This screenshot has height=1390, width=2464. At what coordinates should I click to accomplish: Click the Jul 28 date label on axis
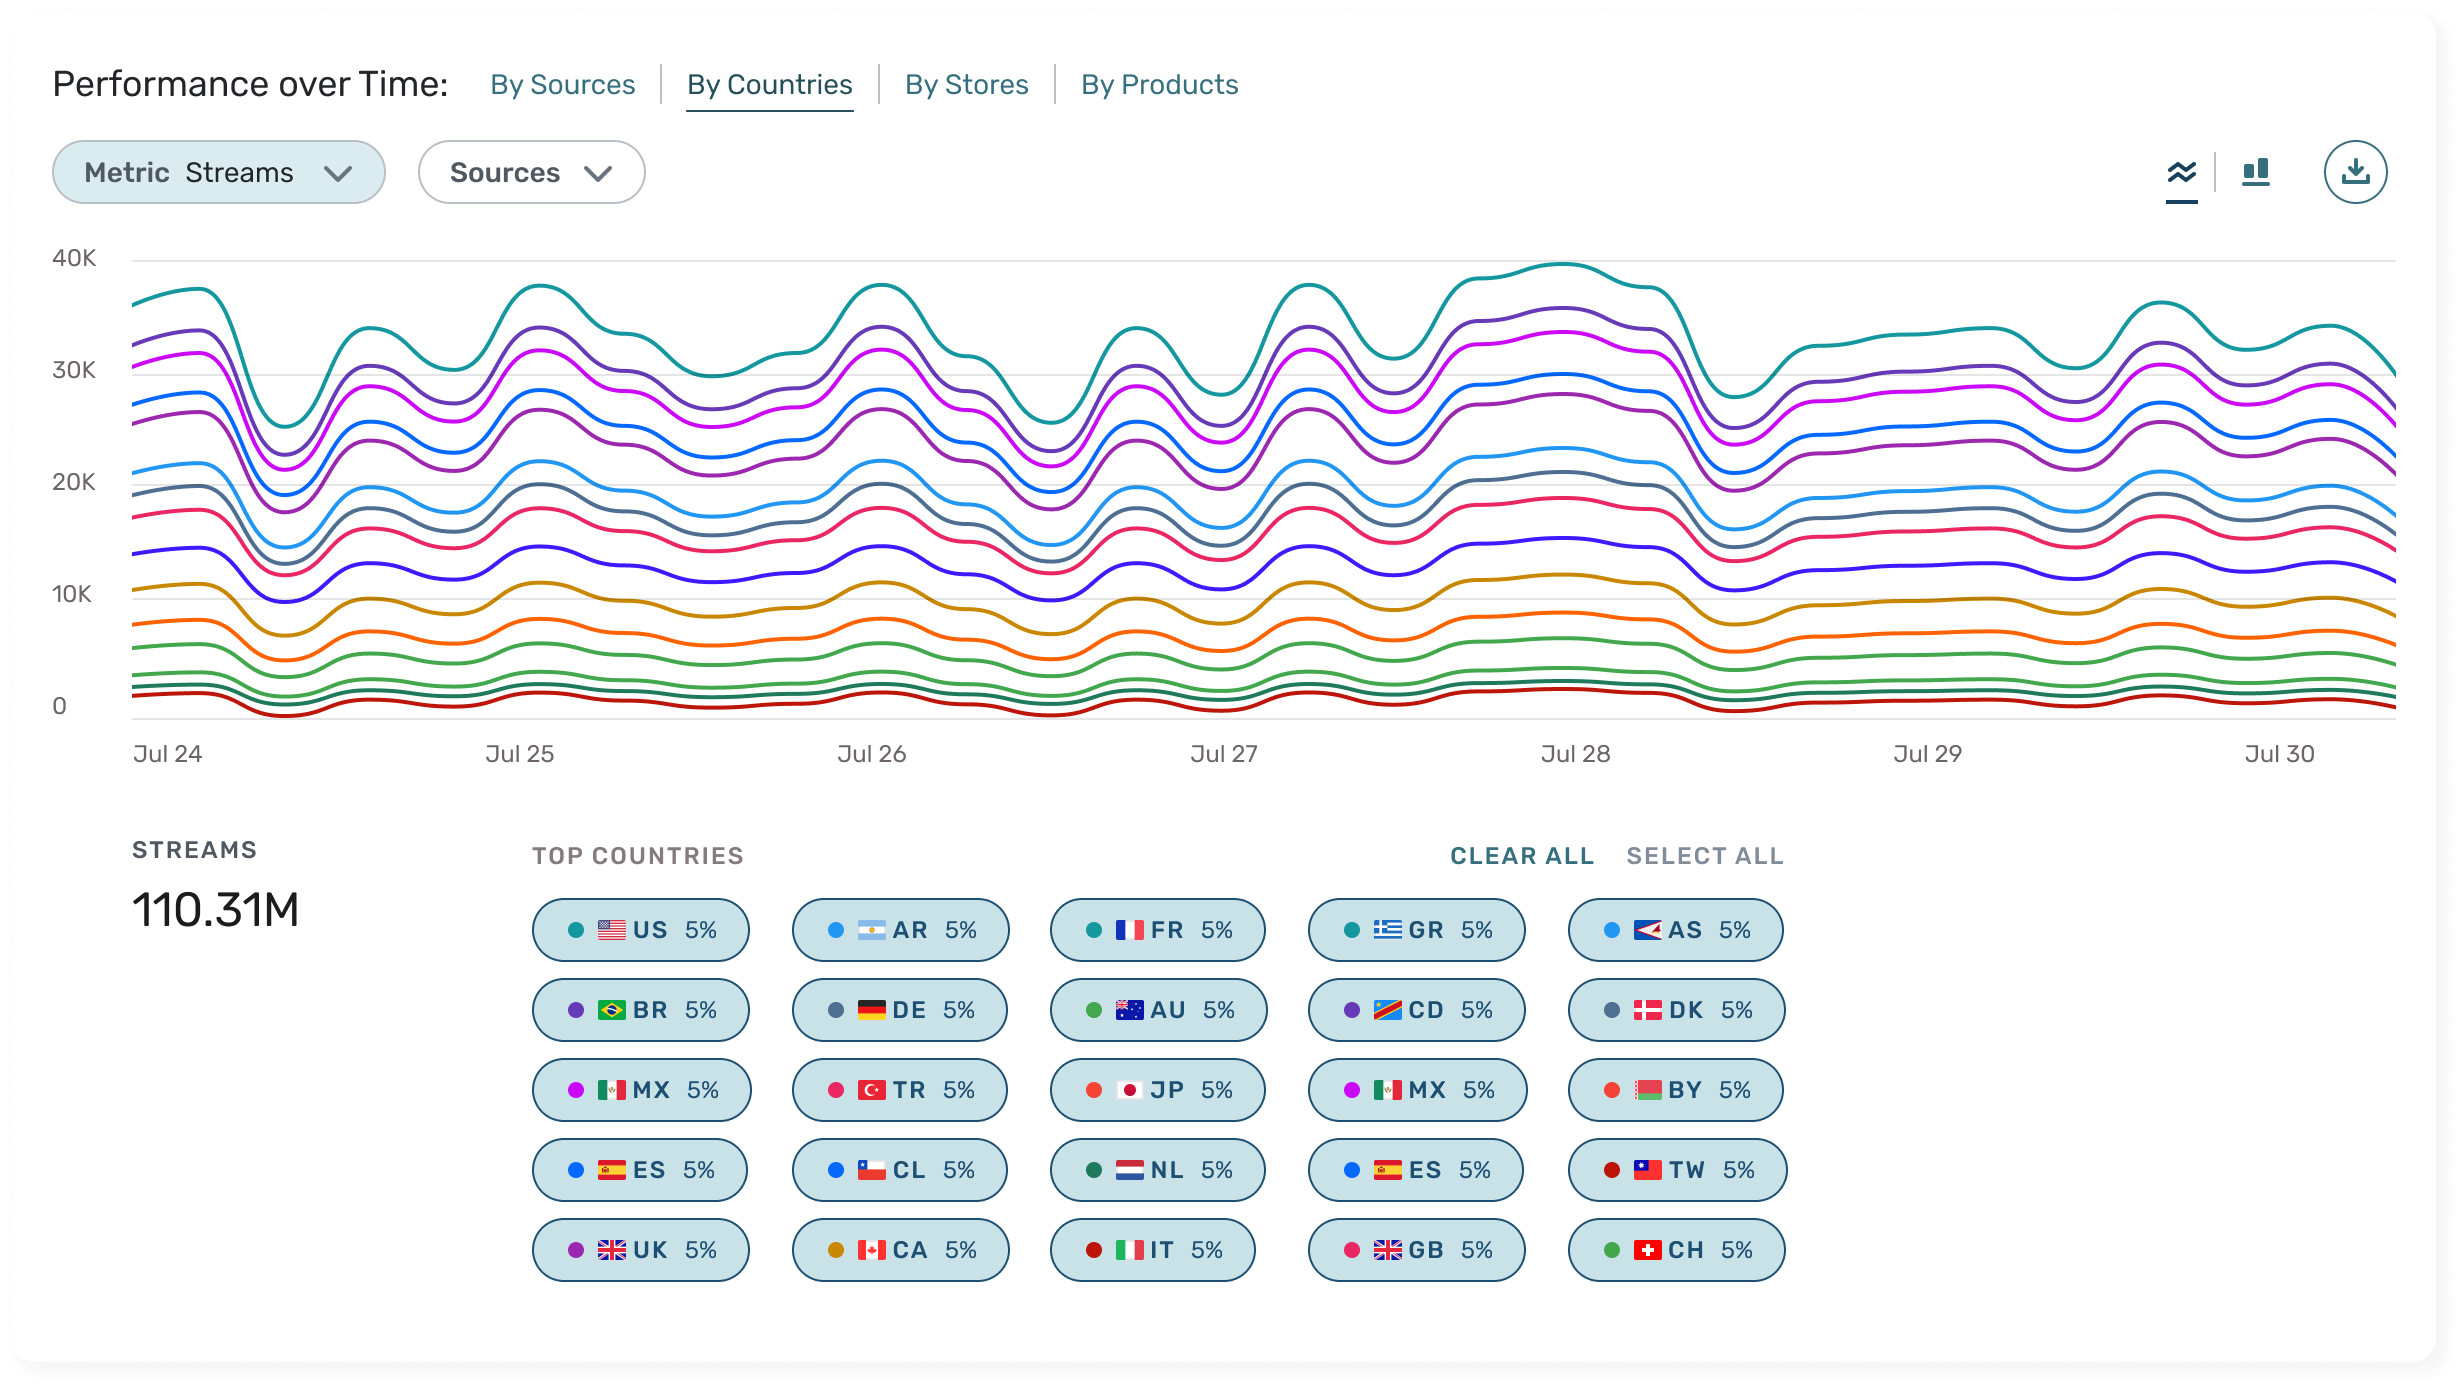tap(1575, 754)
